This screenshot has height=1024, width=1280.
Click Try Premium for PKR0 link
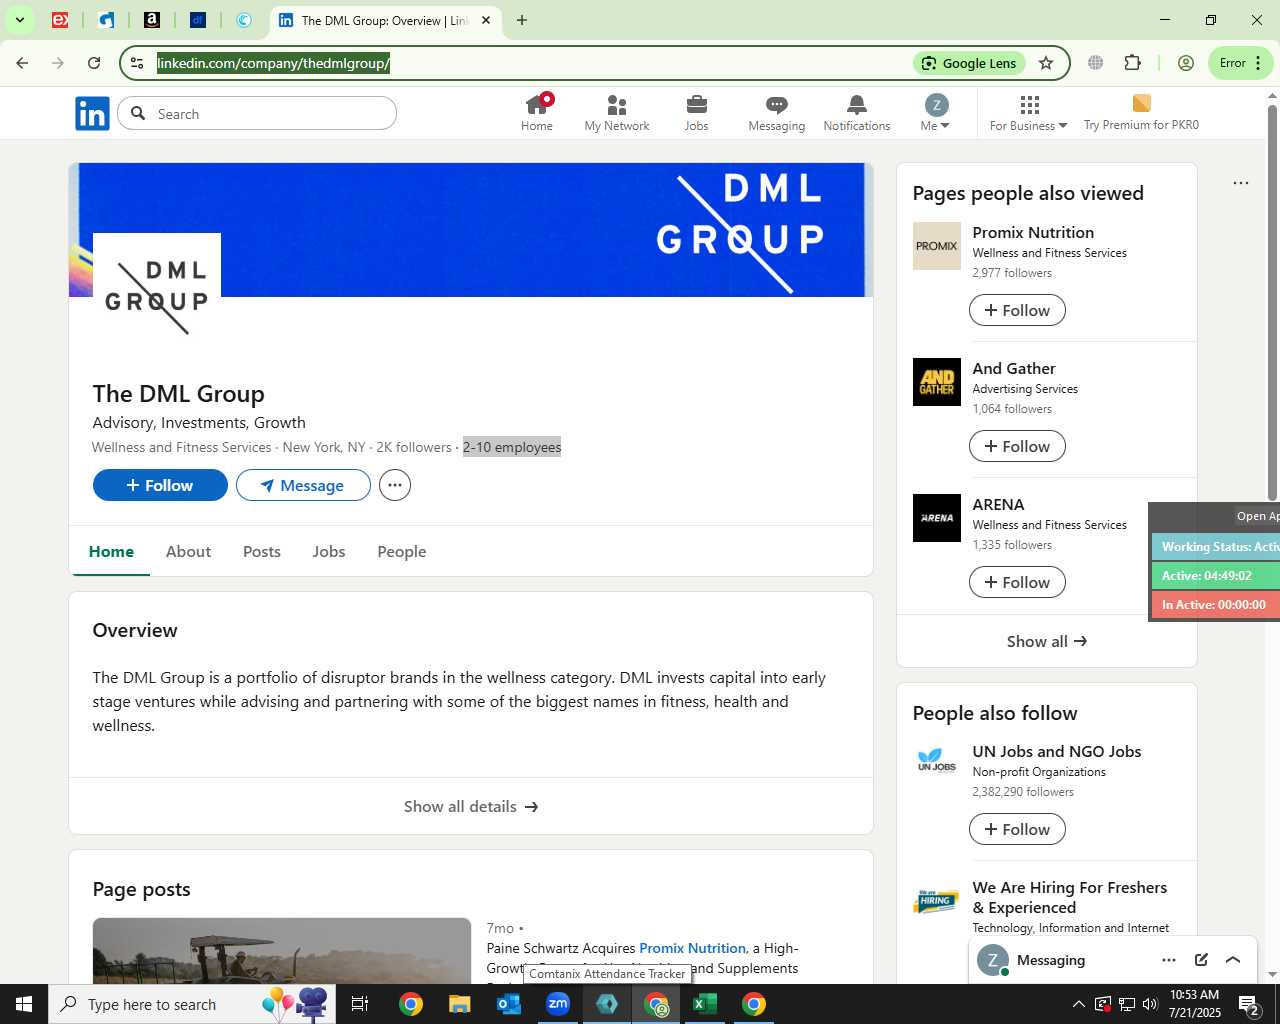pyautogui.click(x=1141, y=113)
